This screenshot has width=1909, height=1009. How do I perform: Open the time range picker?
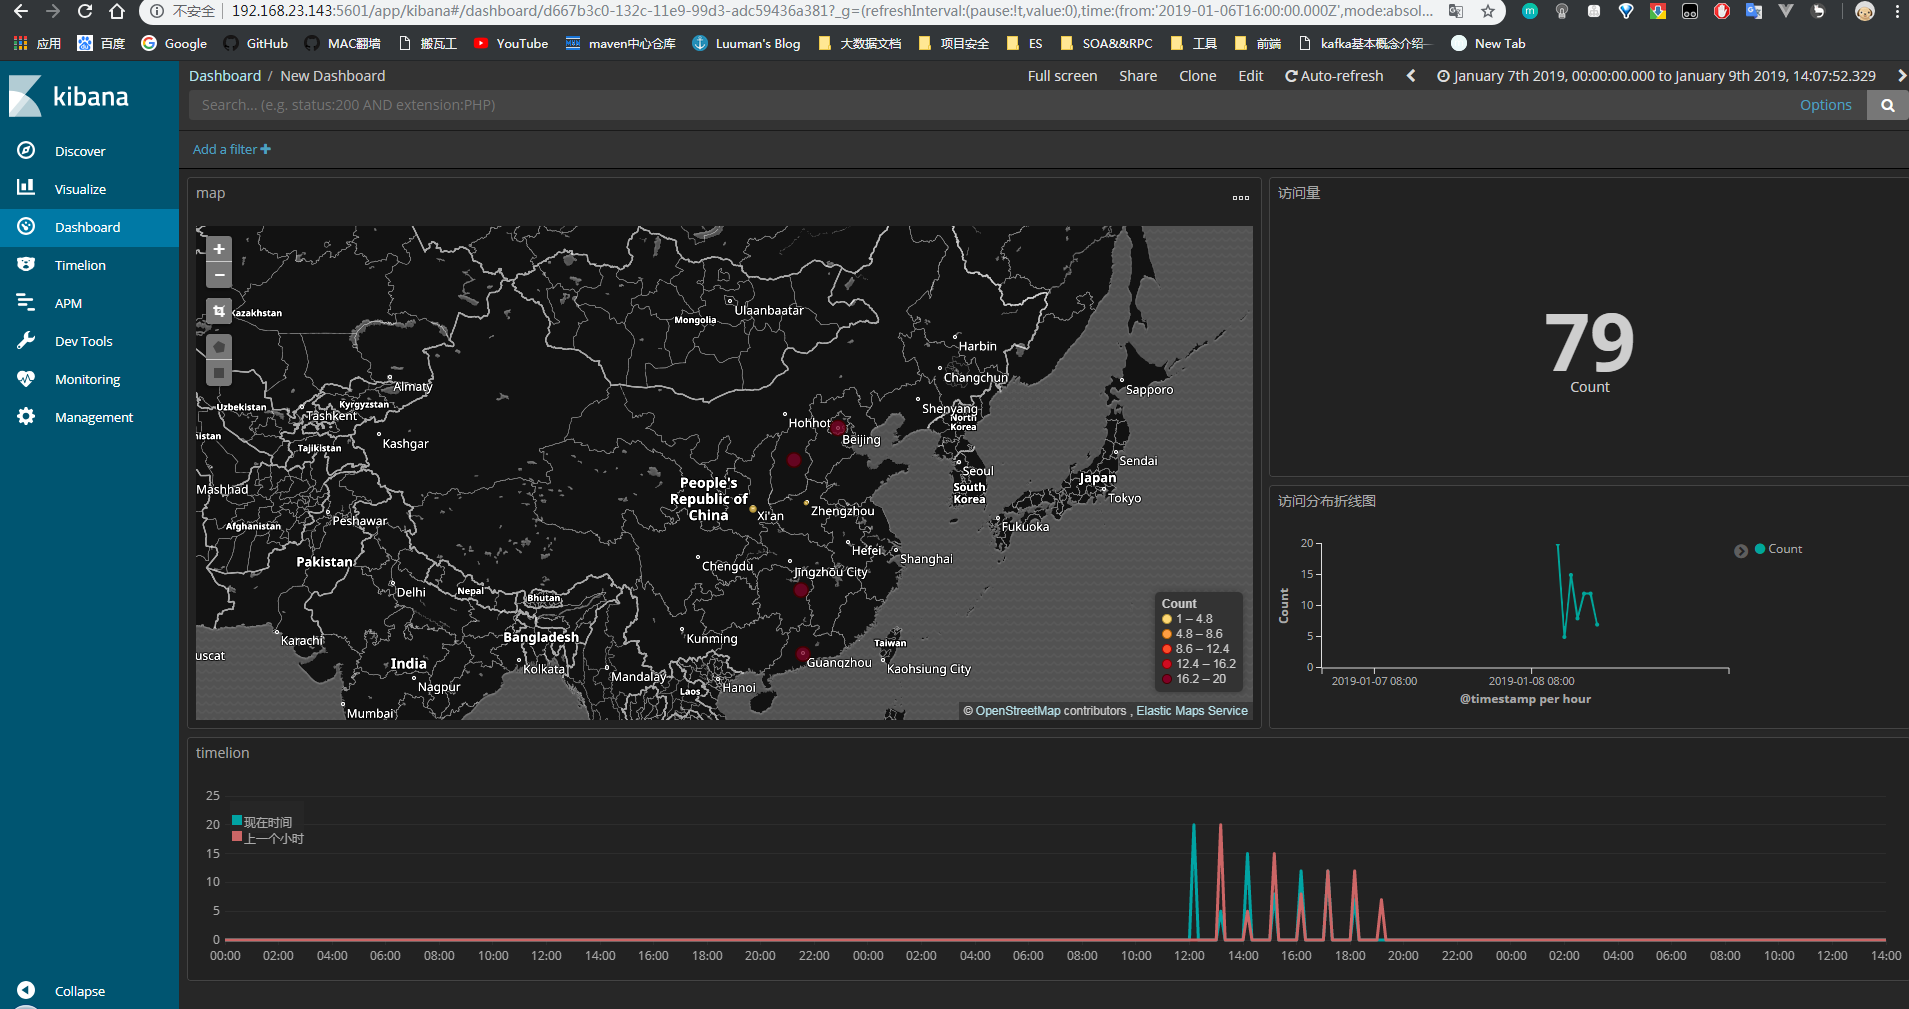pyautogui.click(x=1656, y=76)
